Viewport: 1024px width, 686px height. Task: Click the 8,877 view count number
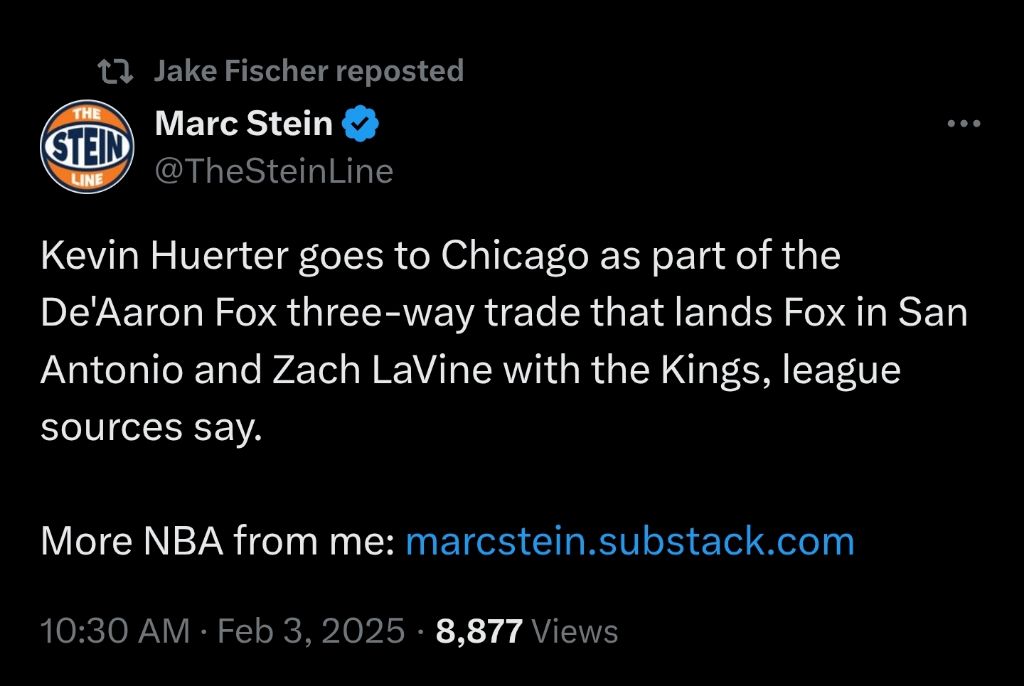coord(480,631)
